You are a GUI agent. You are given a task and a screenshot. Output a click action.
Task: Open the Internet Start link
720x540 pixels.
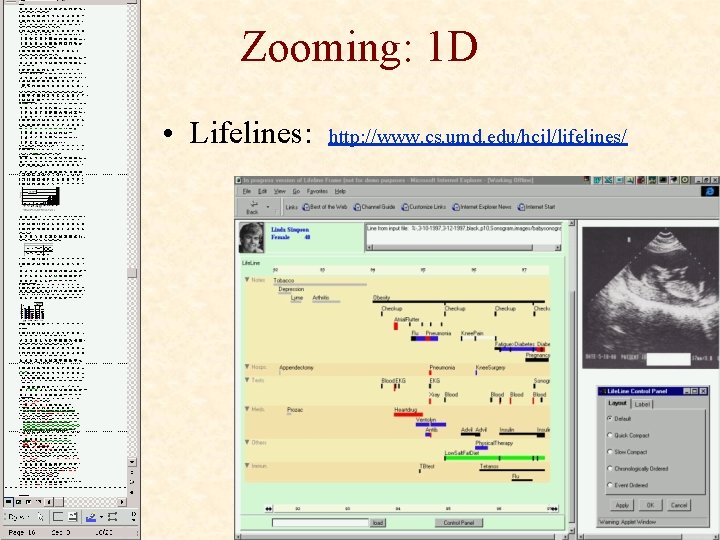coord(536,207)
